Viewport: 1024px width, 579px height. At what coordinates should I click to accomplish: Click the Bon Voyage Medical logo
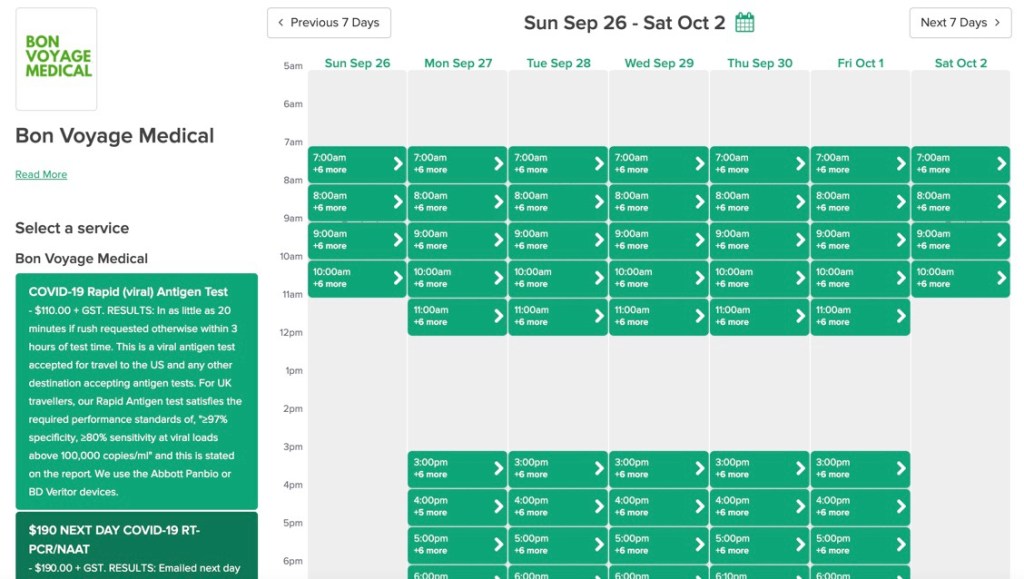(57, 59)
